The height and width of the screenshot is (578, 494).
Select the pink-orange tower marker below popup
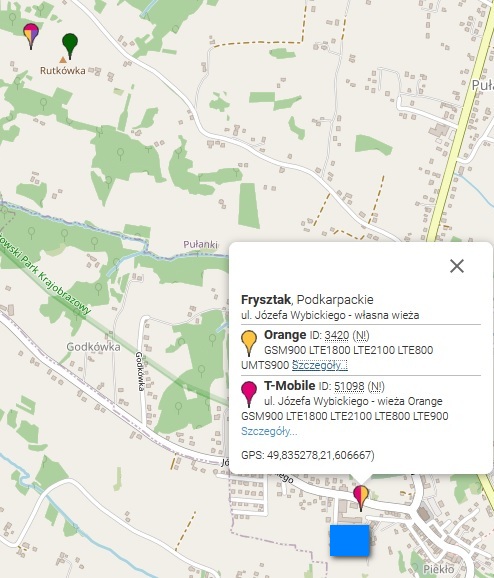(361, 498)
